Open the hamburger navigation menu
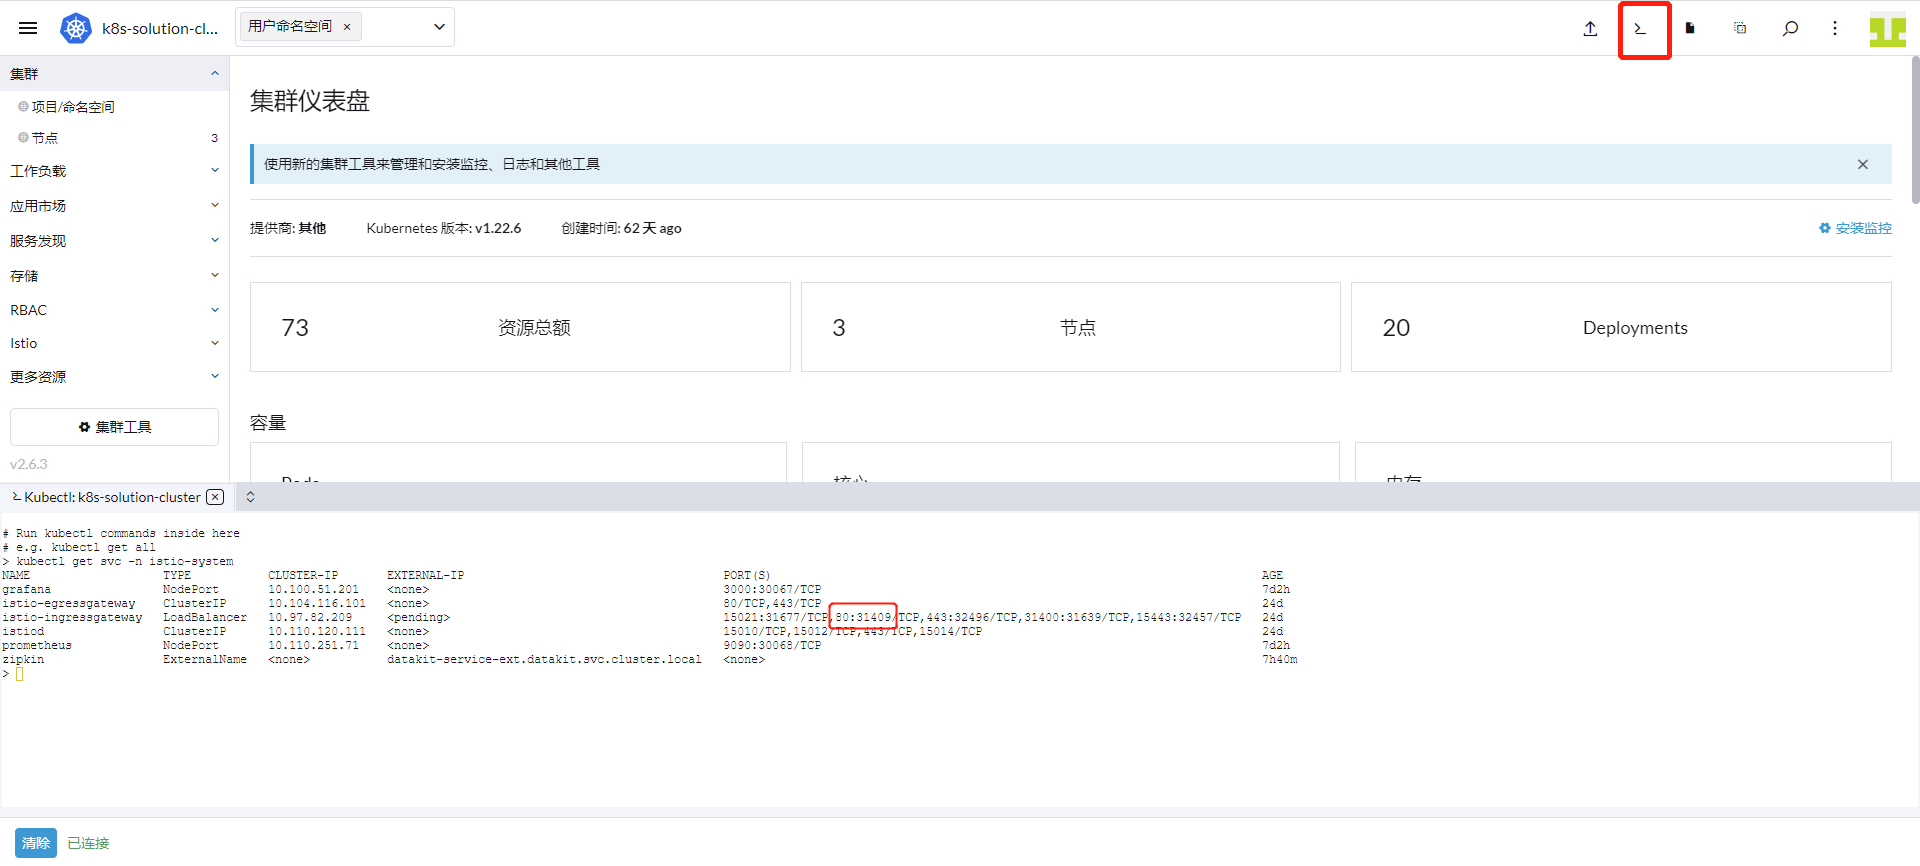The image size is (1920, 866). click(28, 28)
